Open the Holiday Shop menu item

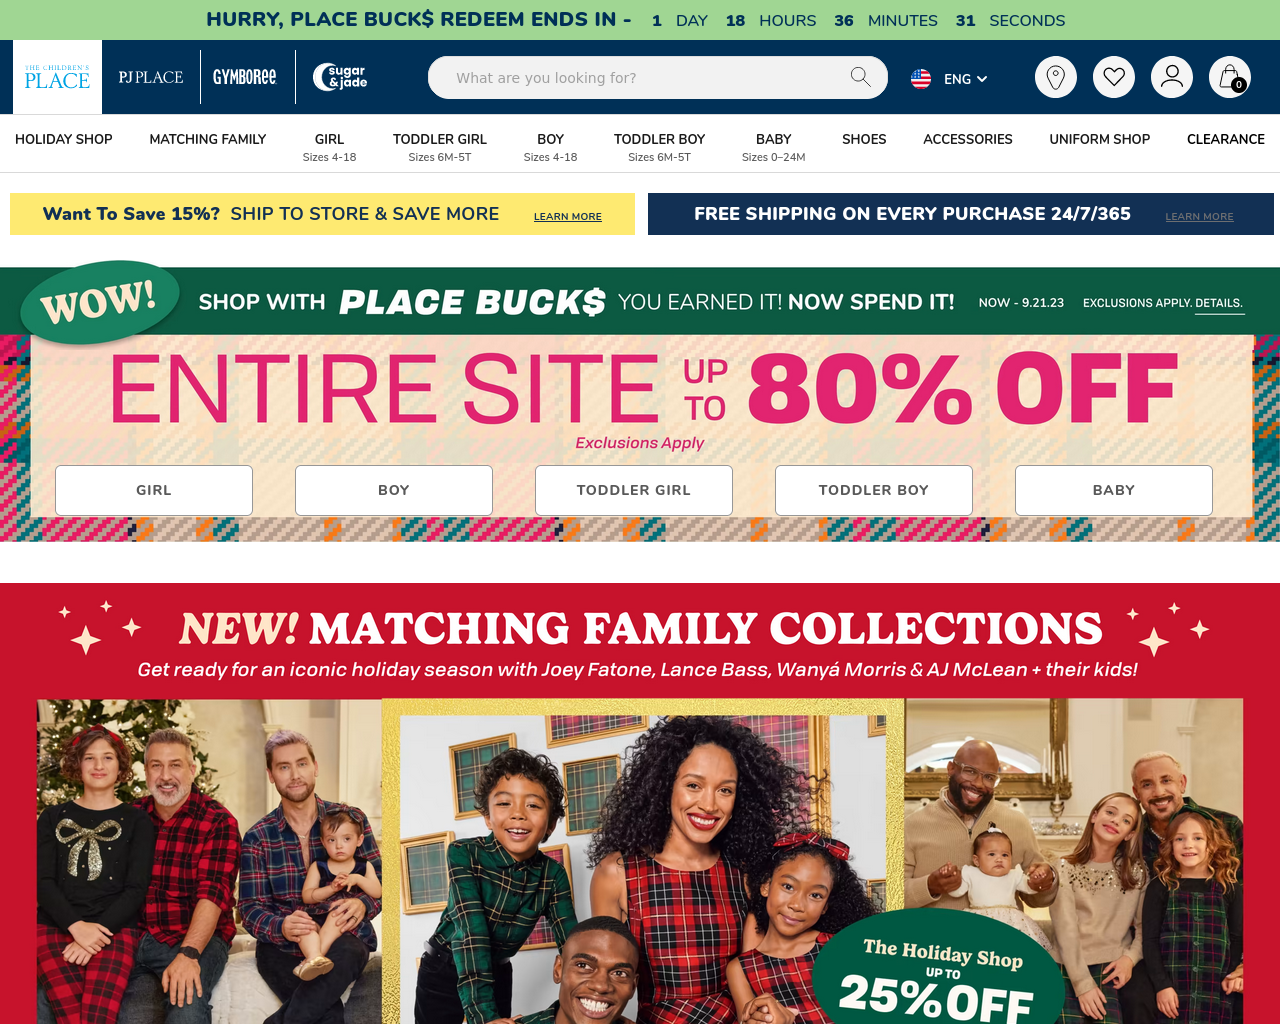click(64, 139)
